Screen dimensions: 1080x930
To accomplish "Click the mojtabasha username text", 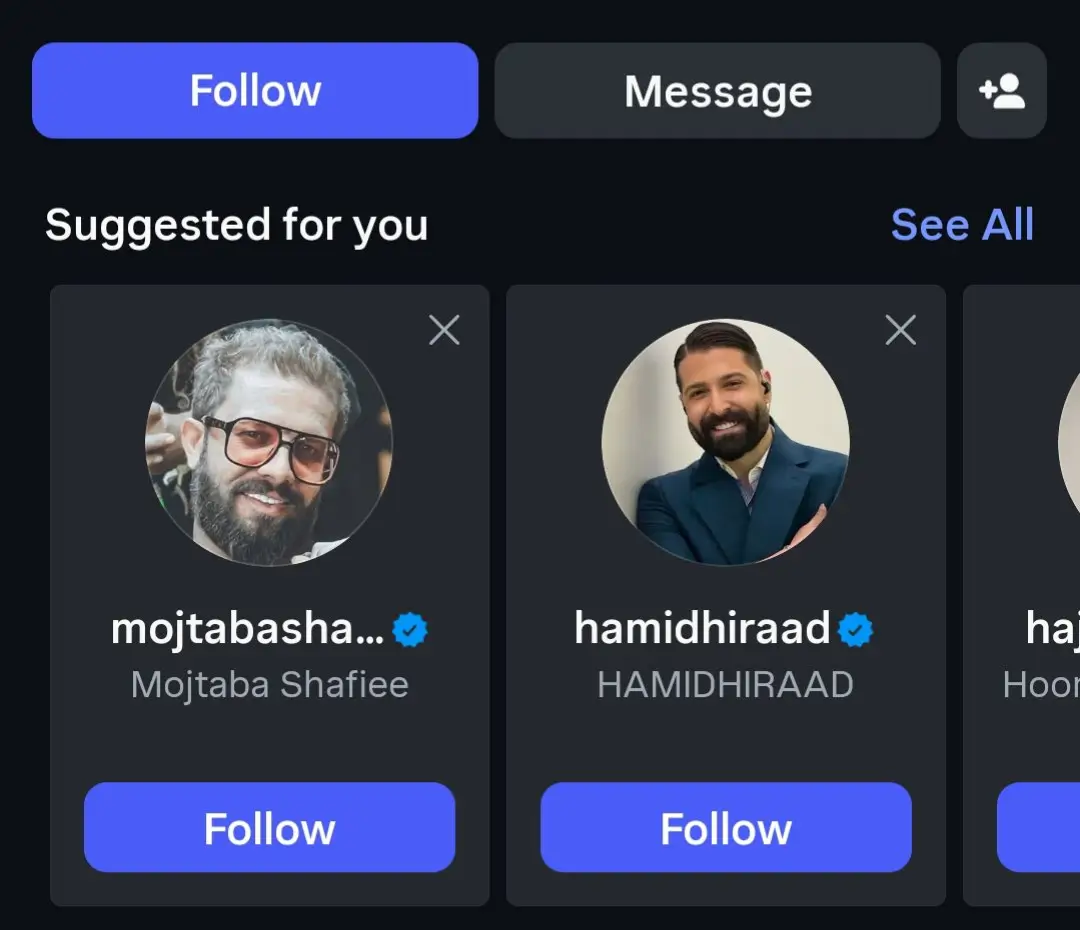I will click(247, 629).
